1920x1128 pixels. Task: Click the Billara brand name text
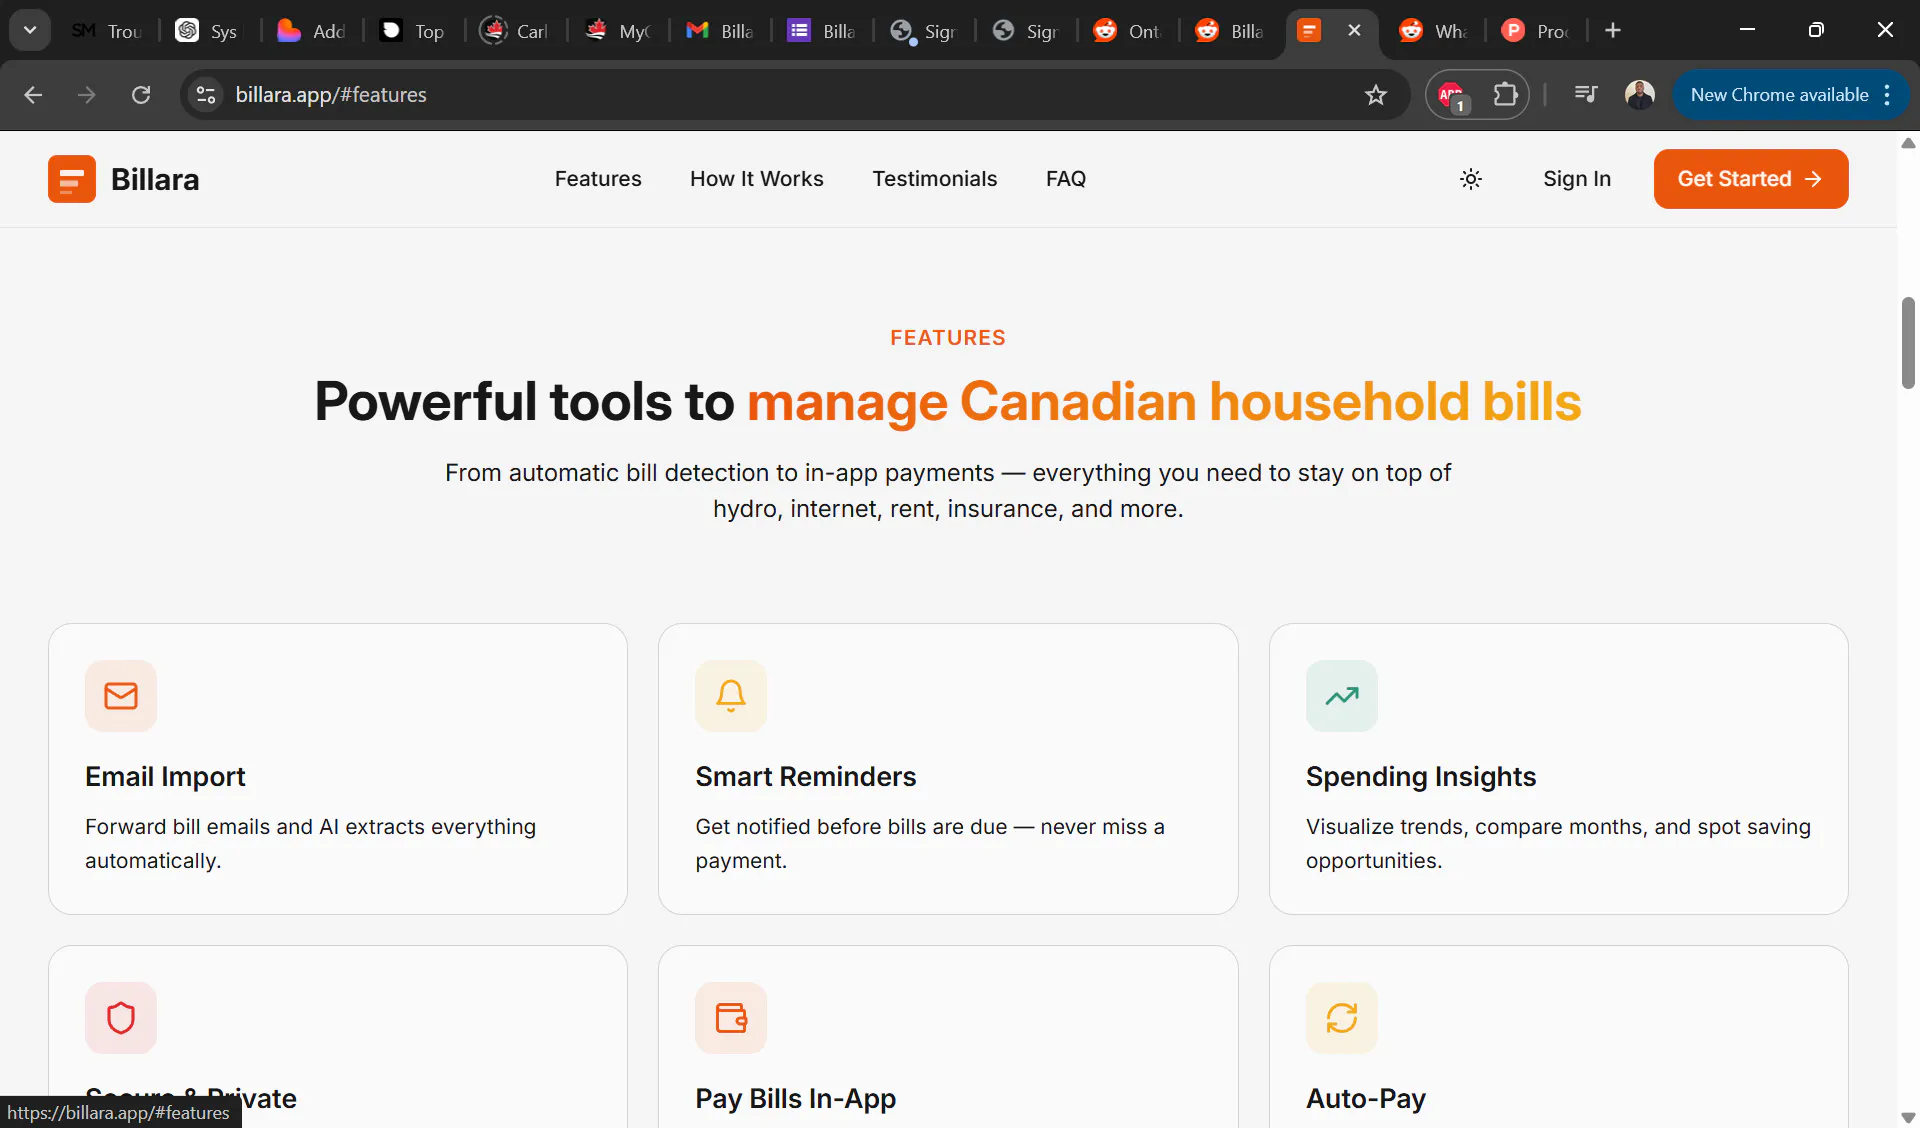(x=155, y=179)
